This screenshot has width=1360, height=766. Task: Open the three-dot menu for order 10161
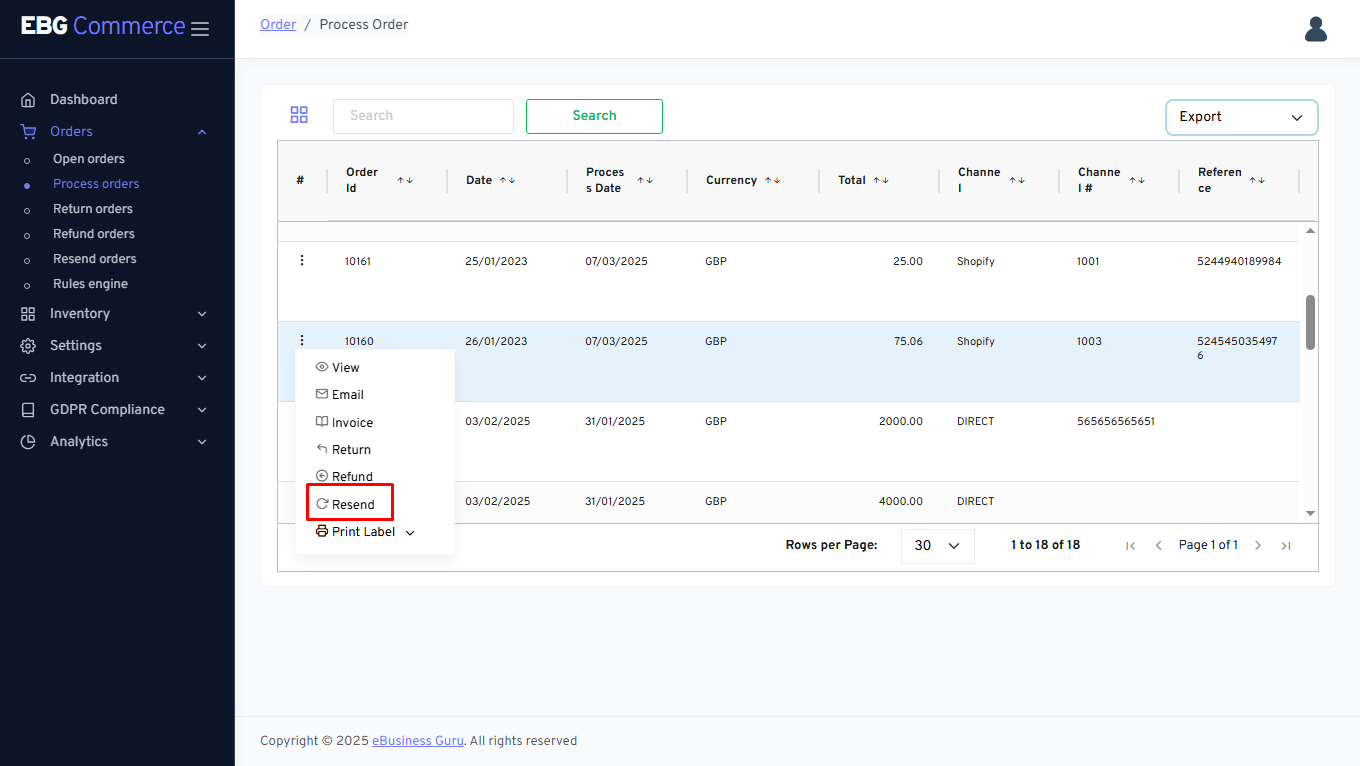(x=302, y=260)
